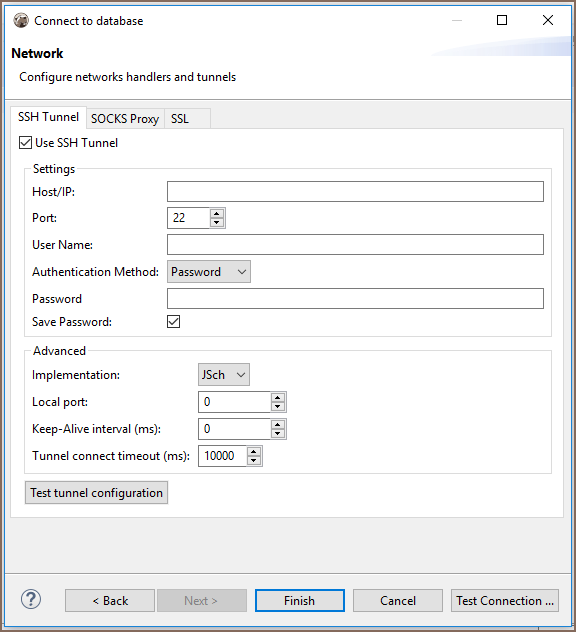Click Test tunnel configuration button
Viewport: 576px width, 632px height.
(x=96, y=493)
